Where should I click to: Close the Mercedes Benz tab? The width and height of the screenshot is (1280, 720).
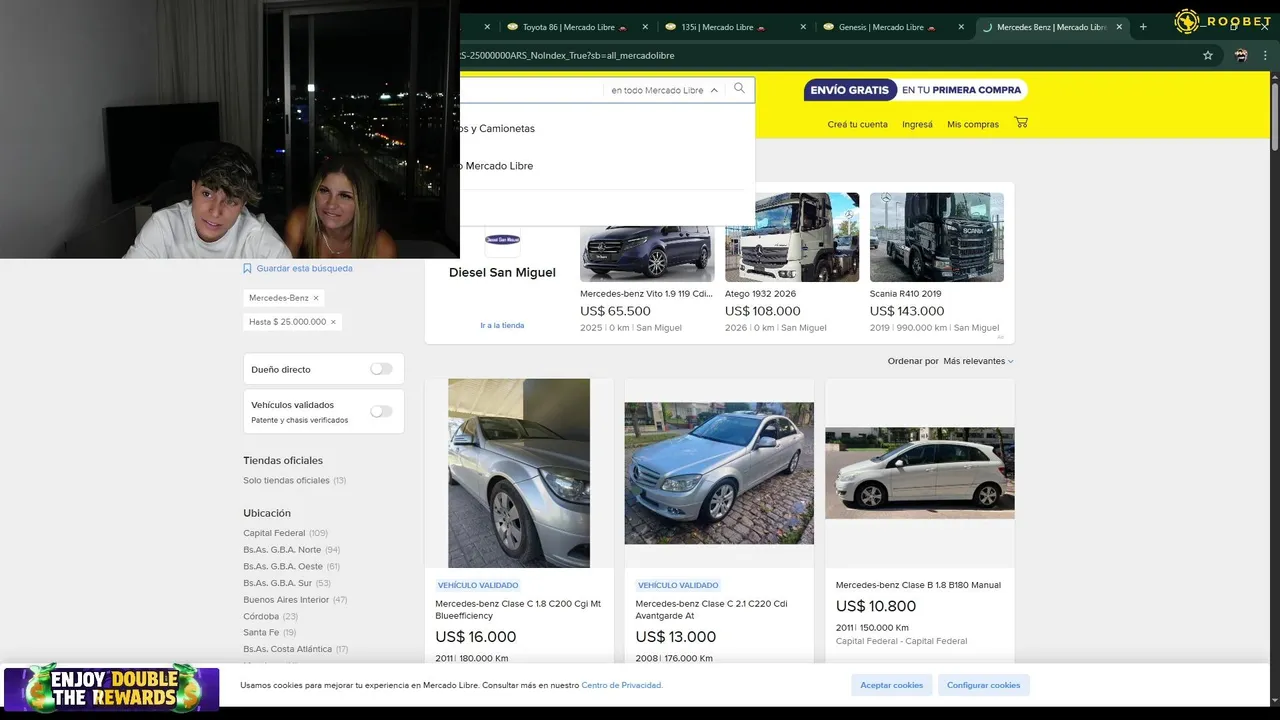[1119, 27]
